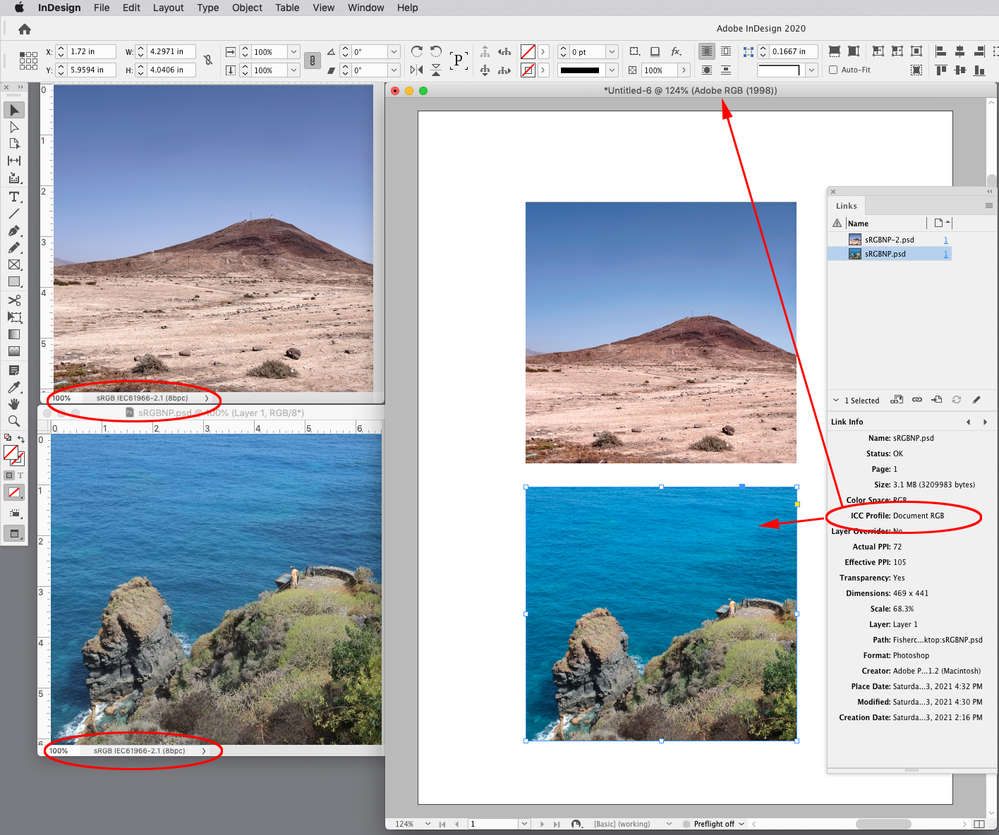Screen dimensions: 999x835
Task: Open the shear angle dropdown
Action: click(x=394, y=70)
